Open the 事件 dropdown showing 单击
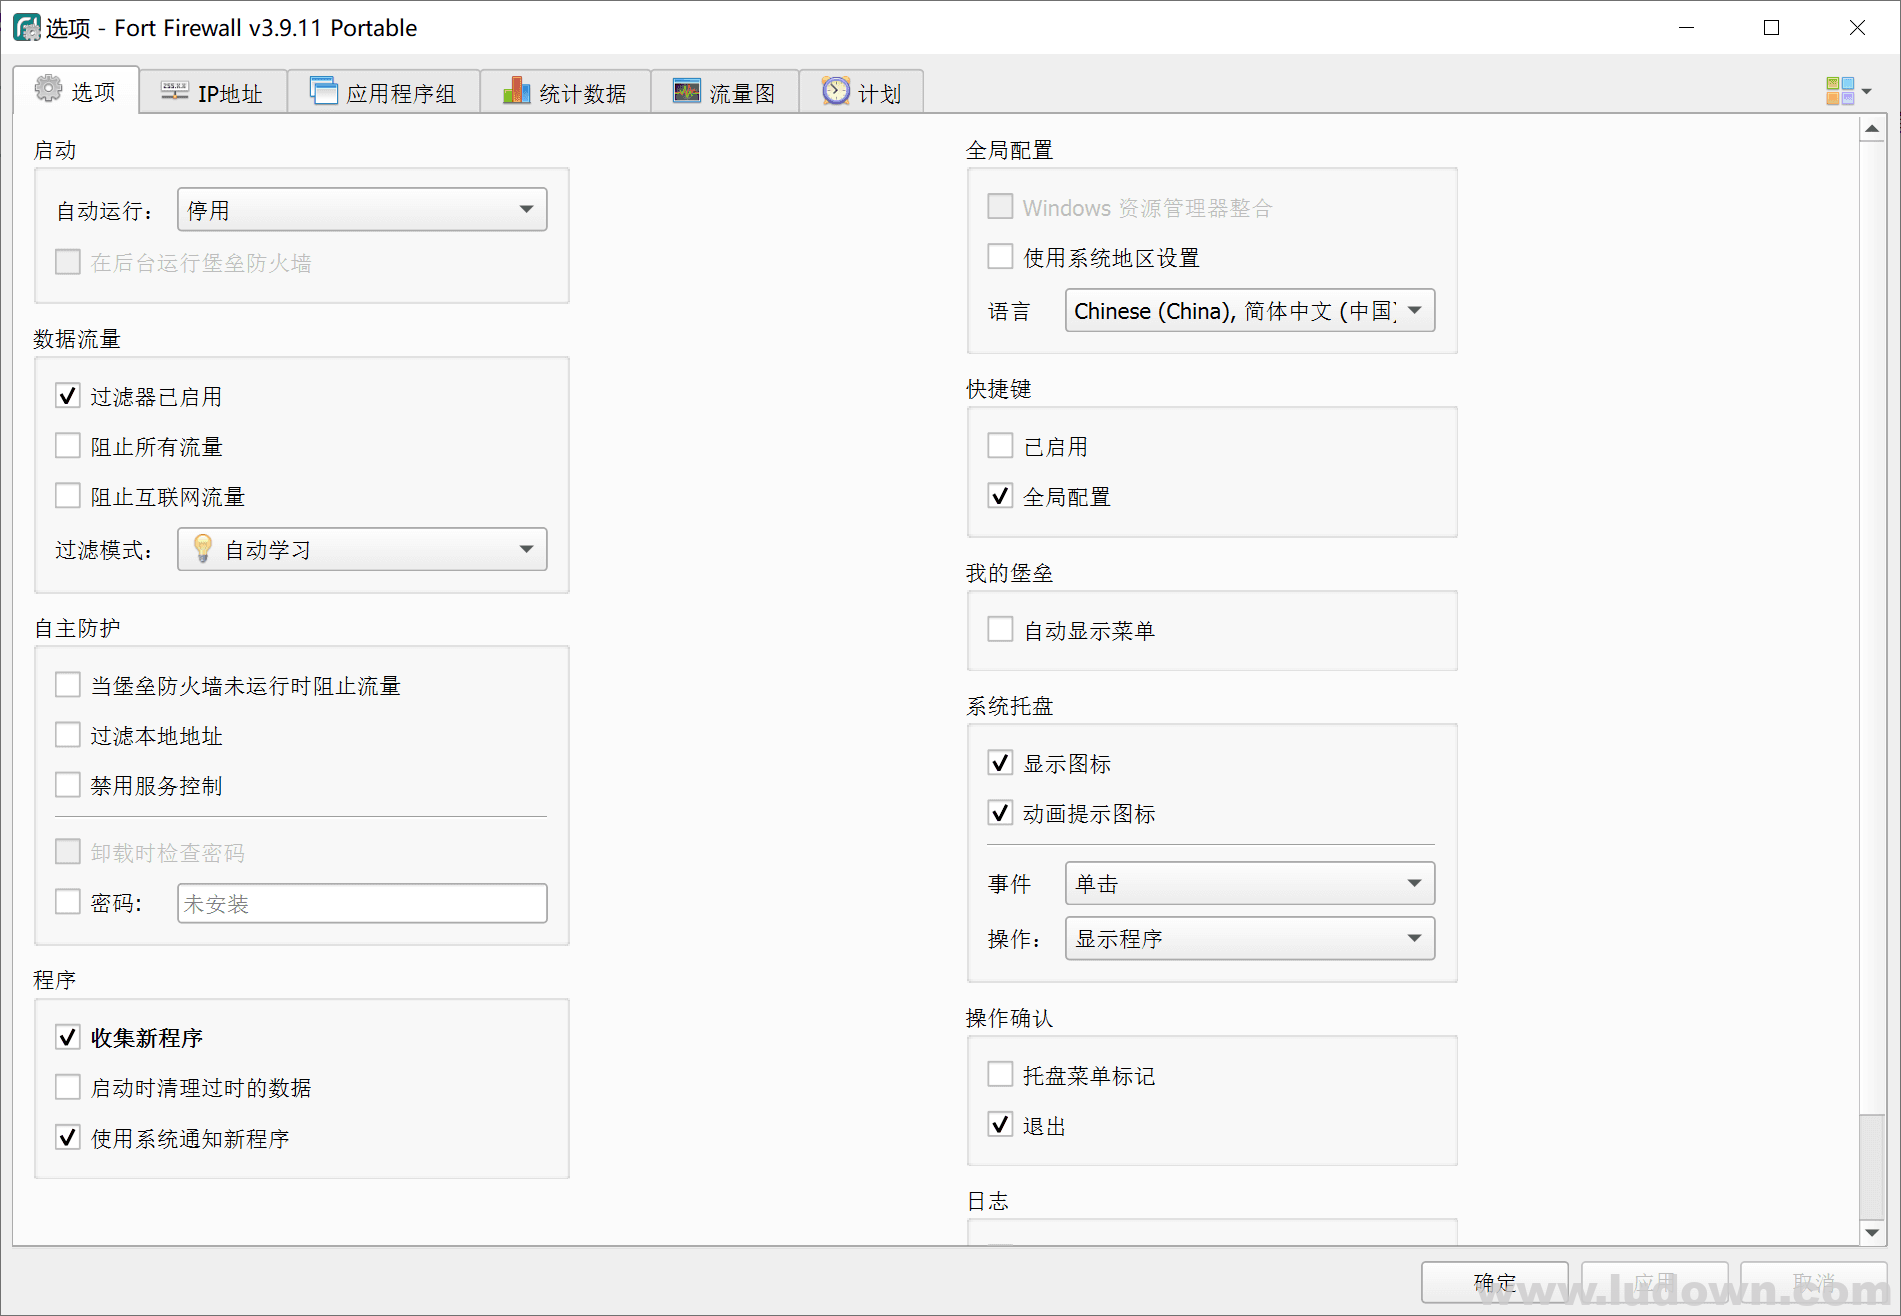This screenshot has width=1901, height=1316. (x=1250, y=883)
